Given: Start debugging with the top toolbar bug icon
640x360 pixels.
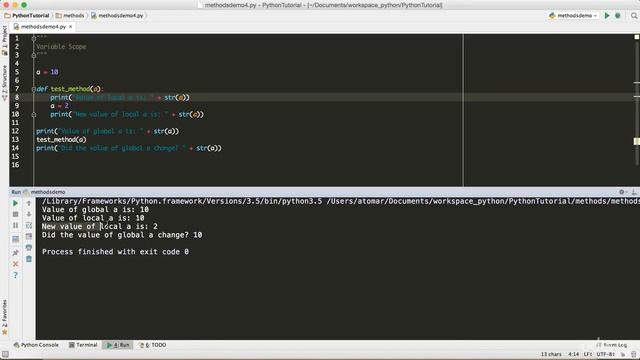Looking at the screenshot, I should coord(618,16).
